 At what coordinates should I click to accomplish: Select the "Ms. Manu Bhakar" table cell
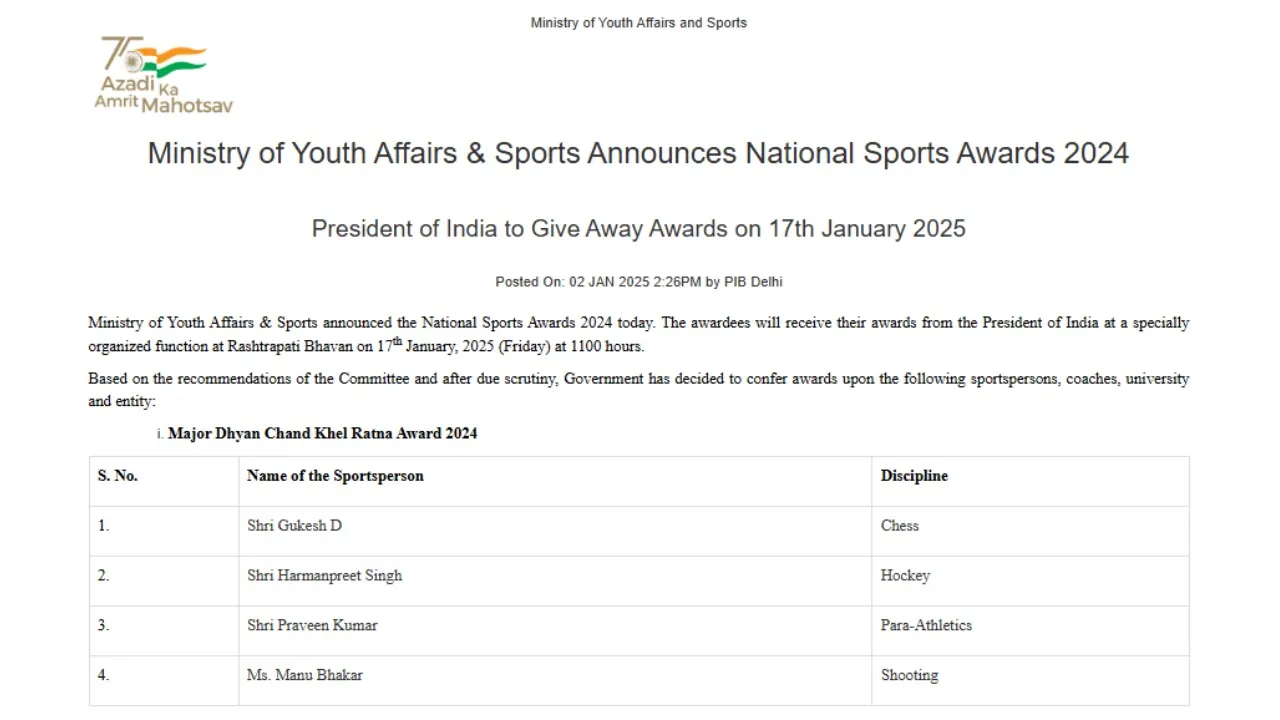tap(304, 676)
